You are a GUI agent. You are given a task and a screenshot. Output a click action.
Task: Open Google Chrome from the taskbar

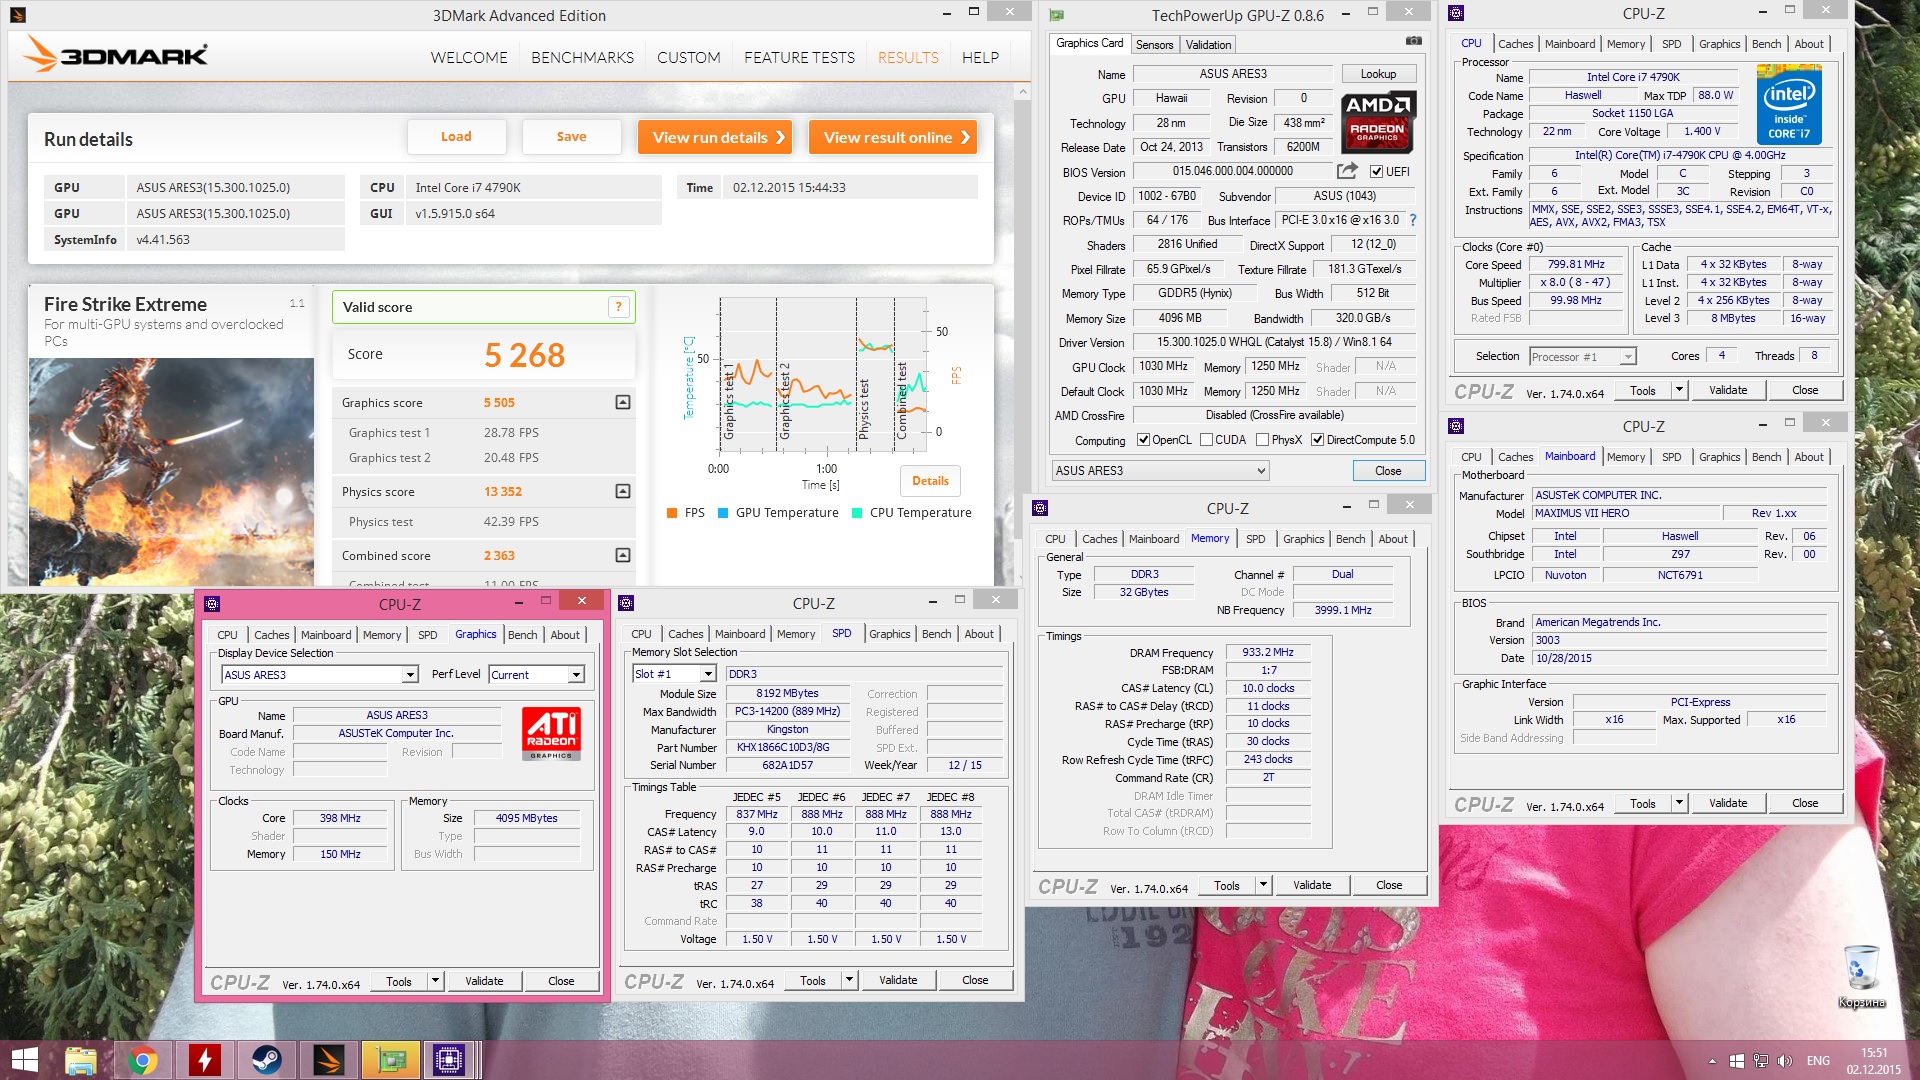tap(143, 1060)
